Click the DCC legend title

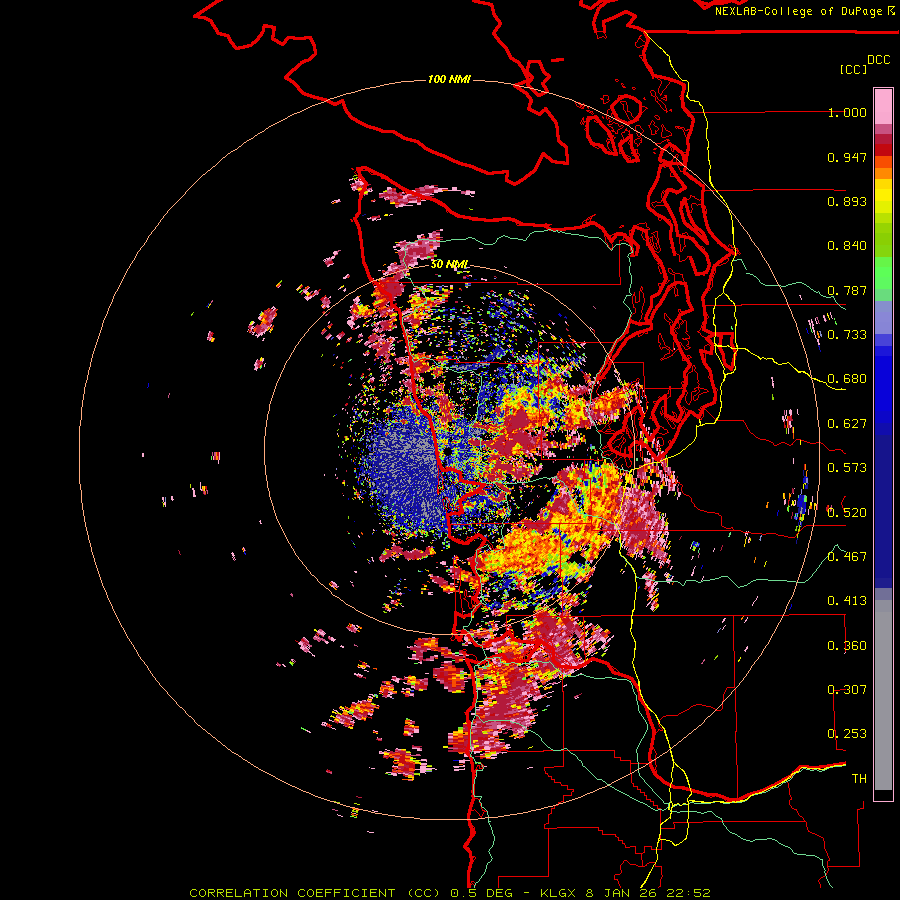coord(878,60)
